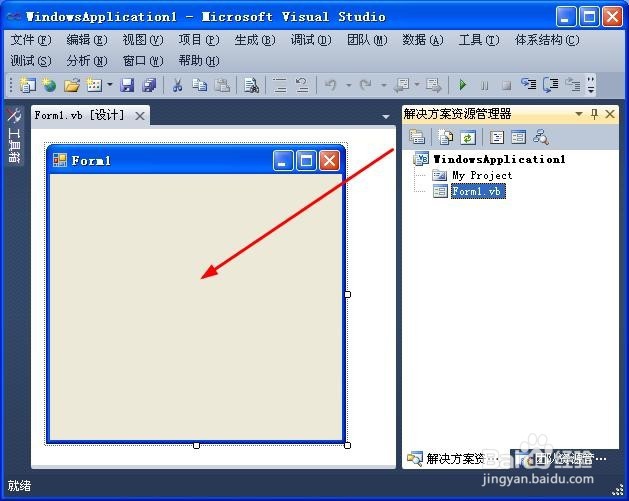Click the Uncomment lines icon
The image size is (629, 501).
[302, 85]
